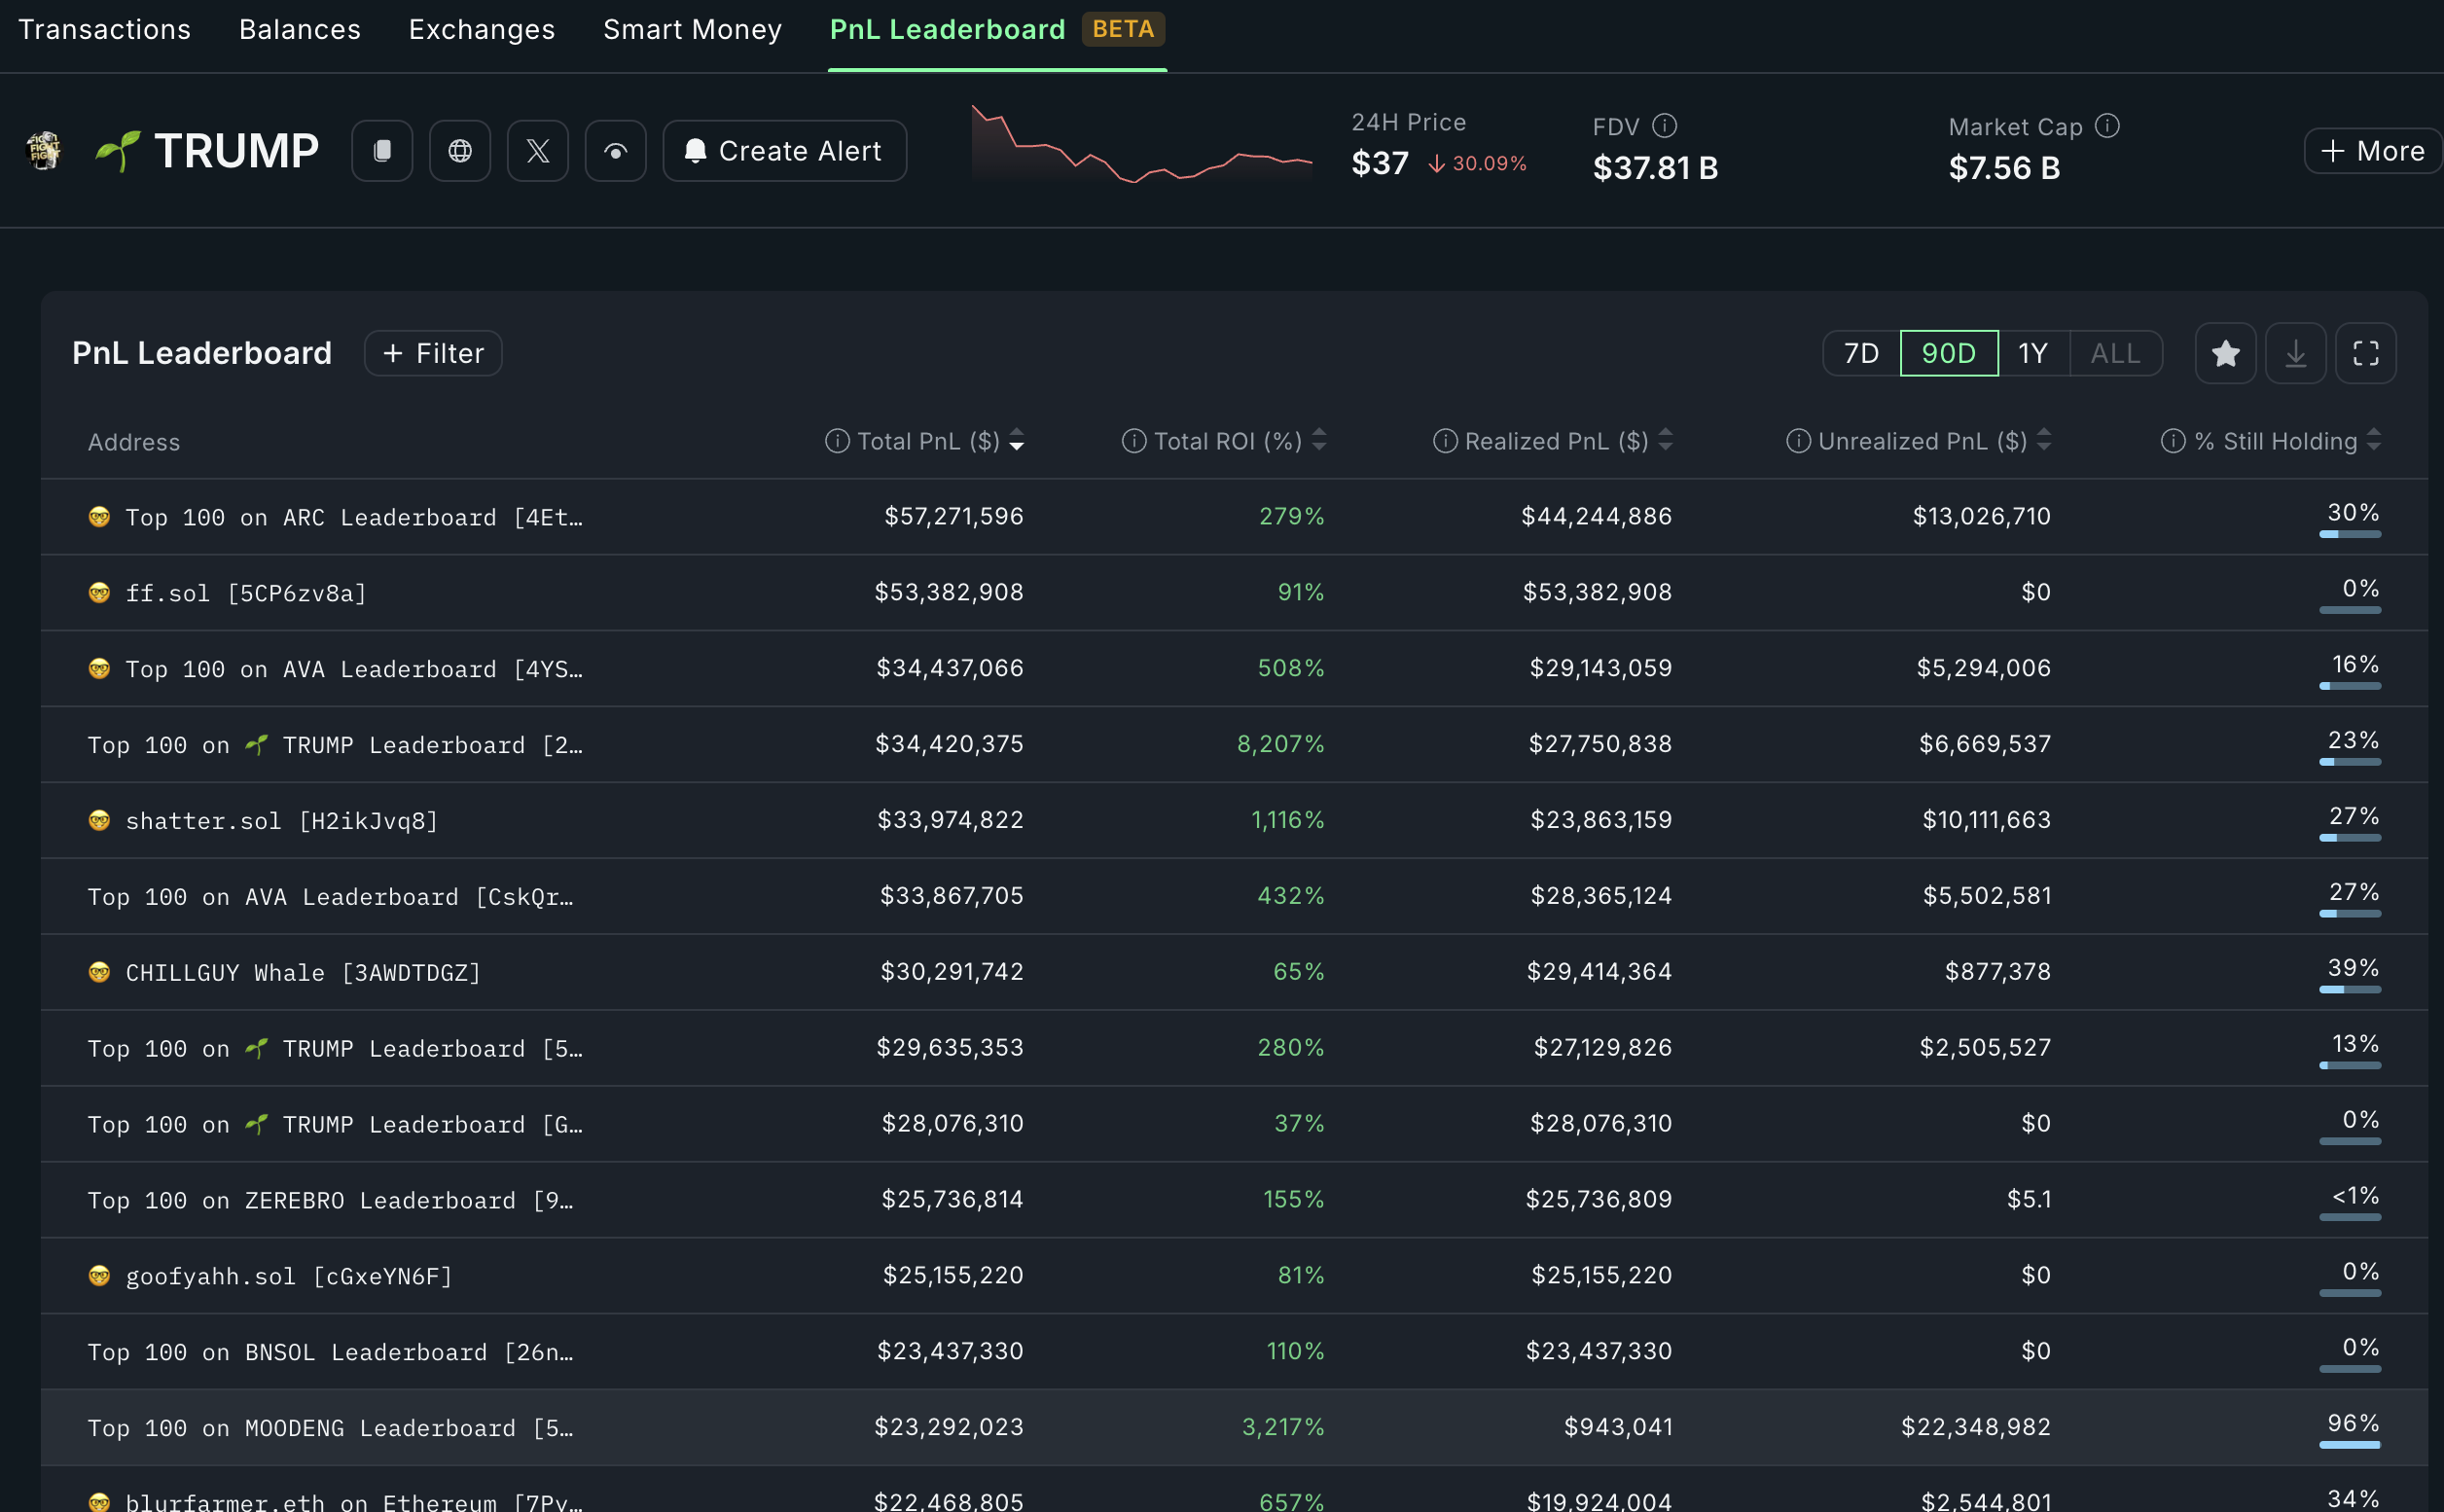Click the FDV info icon

tap(1665, 125)
